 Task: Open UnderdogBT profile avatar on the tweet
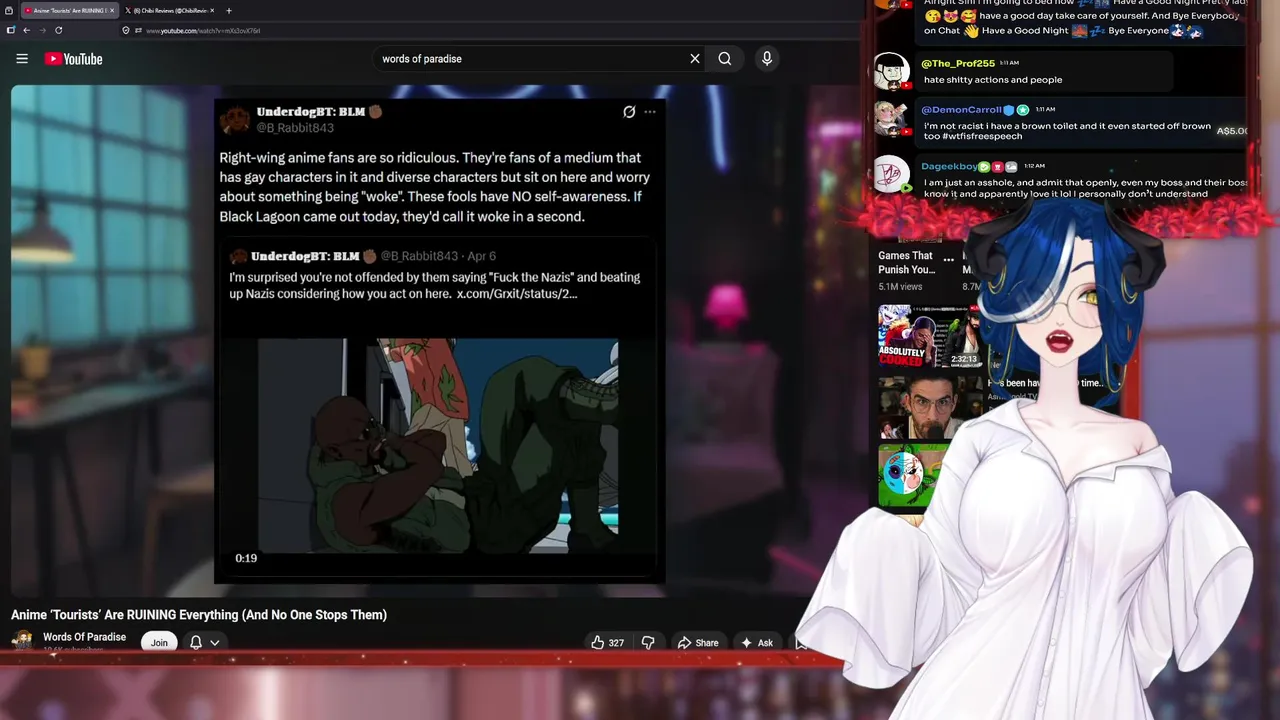click(235, 121)
